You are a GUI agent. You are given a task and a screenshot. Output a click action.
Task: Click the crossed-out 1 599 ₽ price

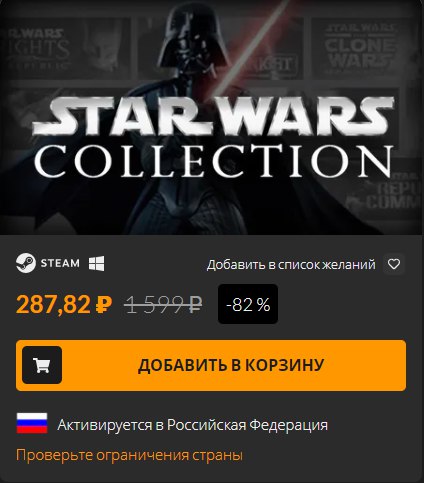click(x=163, y=305)
